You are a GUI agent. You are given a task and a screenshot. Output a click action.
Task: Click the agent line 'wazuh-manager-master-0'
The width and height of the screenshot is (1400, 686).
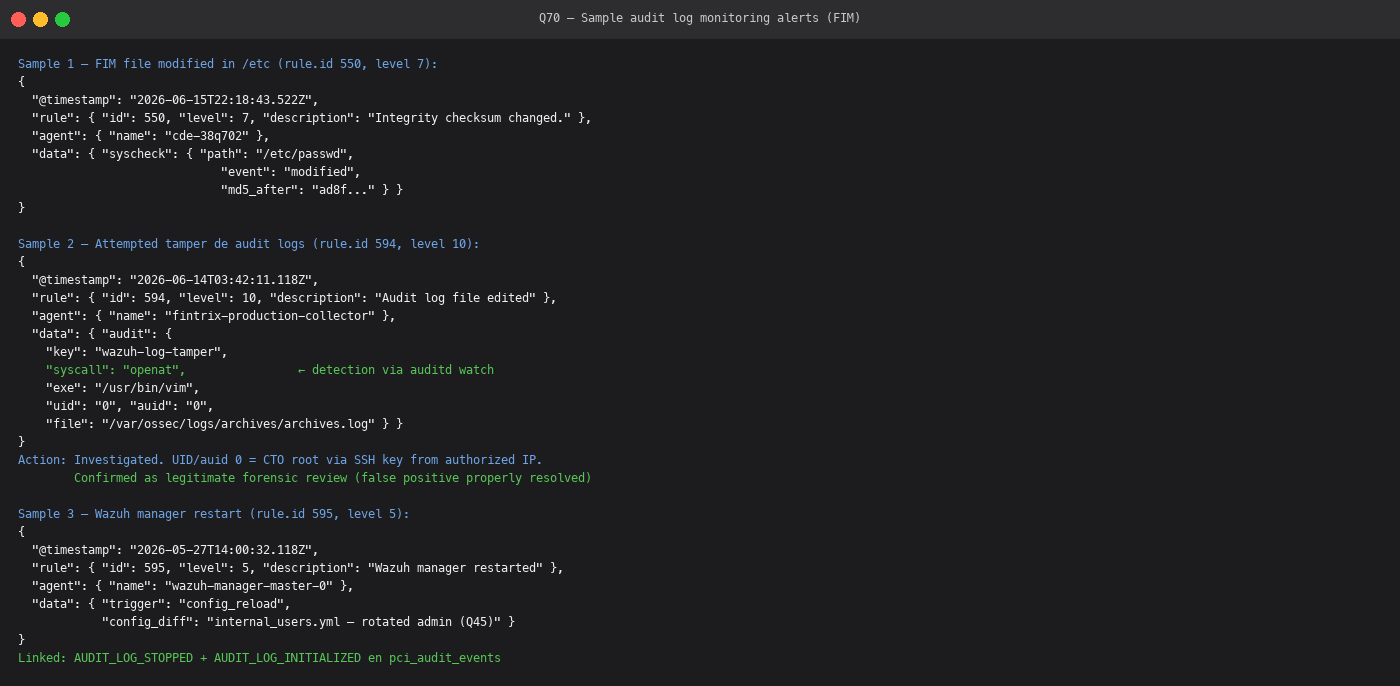pyautogui.click(x=193, y=586)
